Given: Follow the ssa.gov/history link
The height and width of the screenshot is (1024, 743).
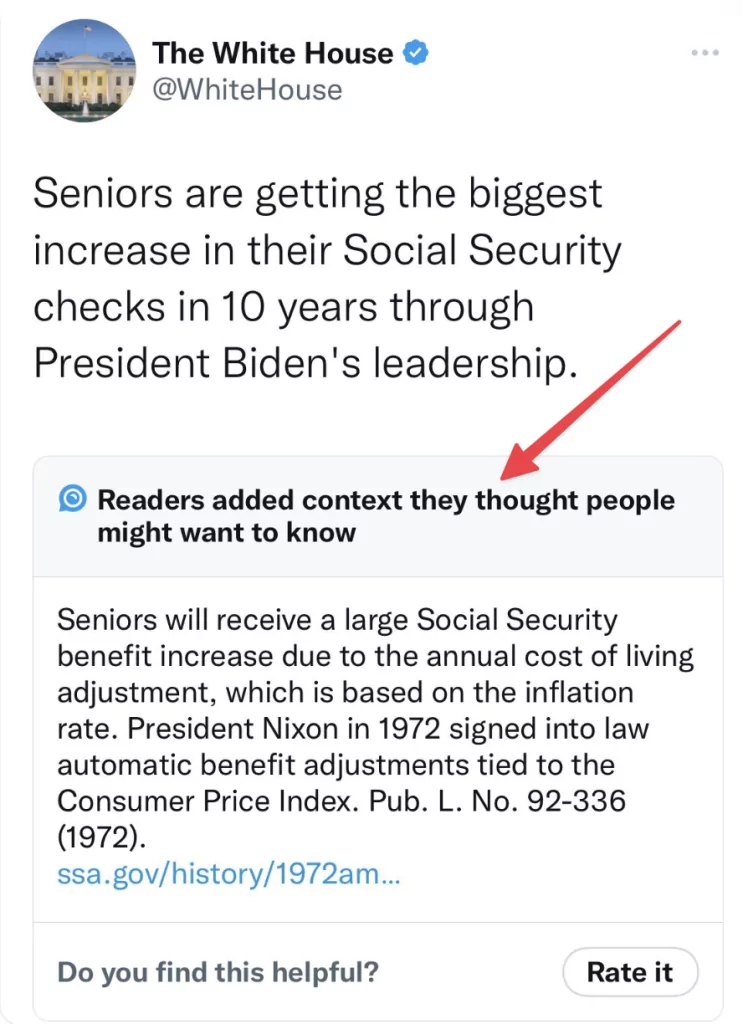Looking at the screenshot, I should 229,874.
